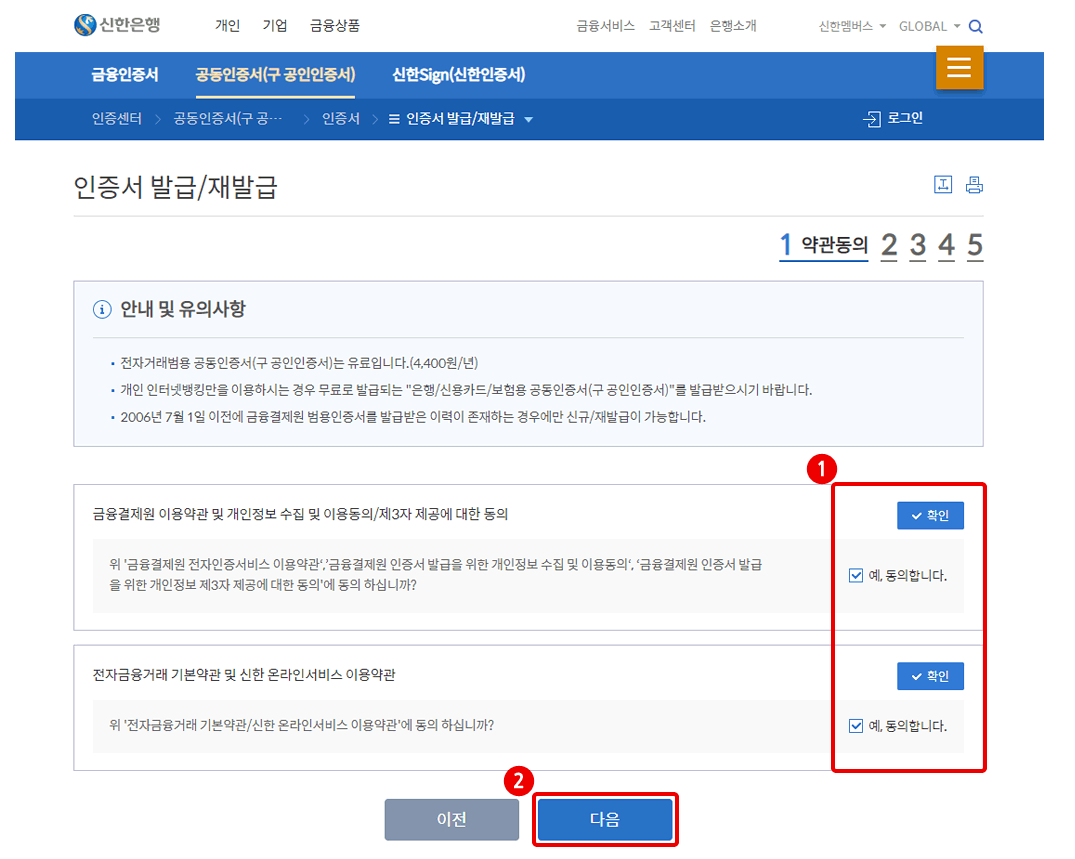
Task: Click the text size adjustment icon
Action: [x=943, y=184]
